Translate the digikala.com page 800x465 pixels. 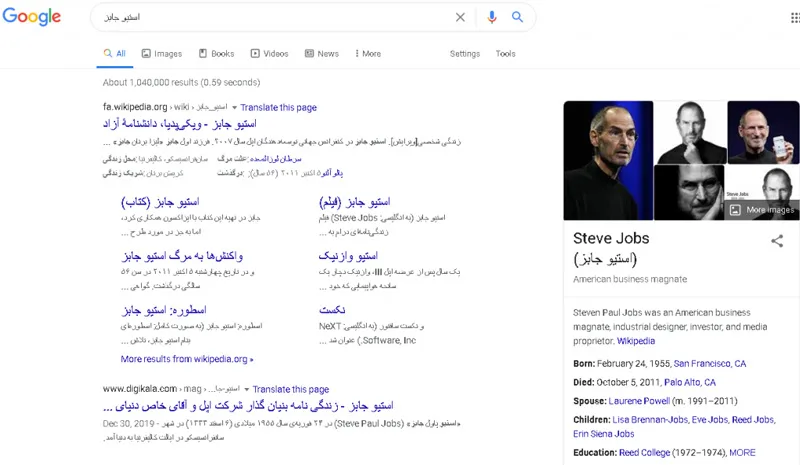[291, 389]
